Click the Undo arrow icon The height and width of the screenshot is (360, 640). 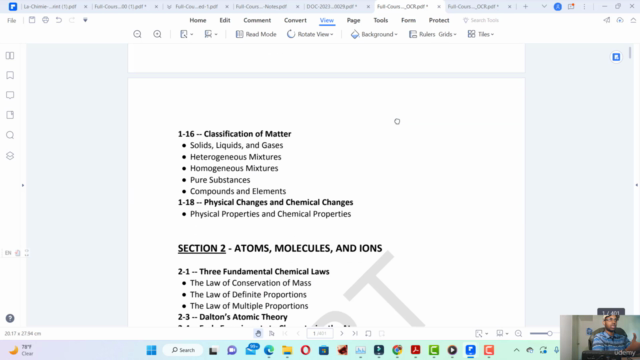click(59, 20)
